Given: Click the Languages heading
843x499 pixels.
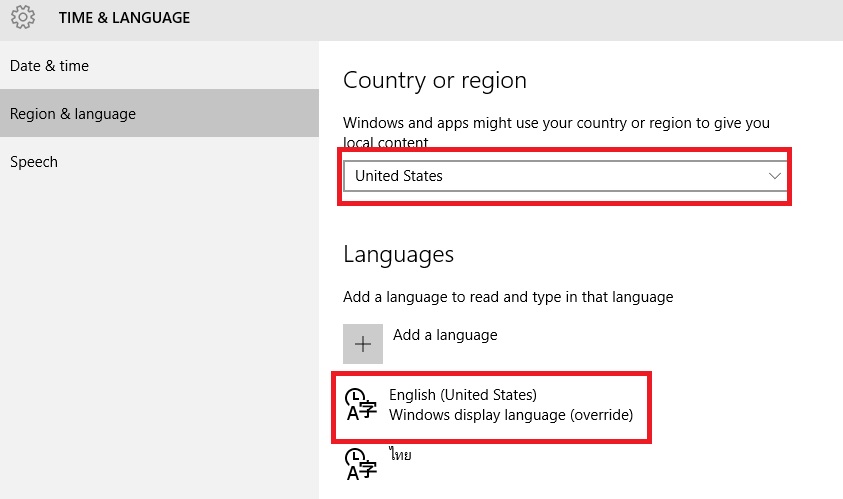Looking at the screenshot, I should (x=398, y=254).
